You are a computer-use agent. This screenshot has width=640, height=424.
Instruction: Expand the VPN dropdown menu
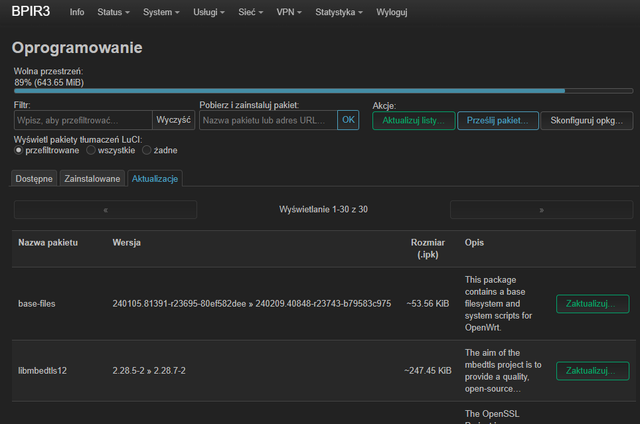(289, 12)
